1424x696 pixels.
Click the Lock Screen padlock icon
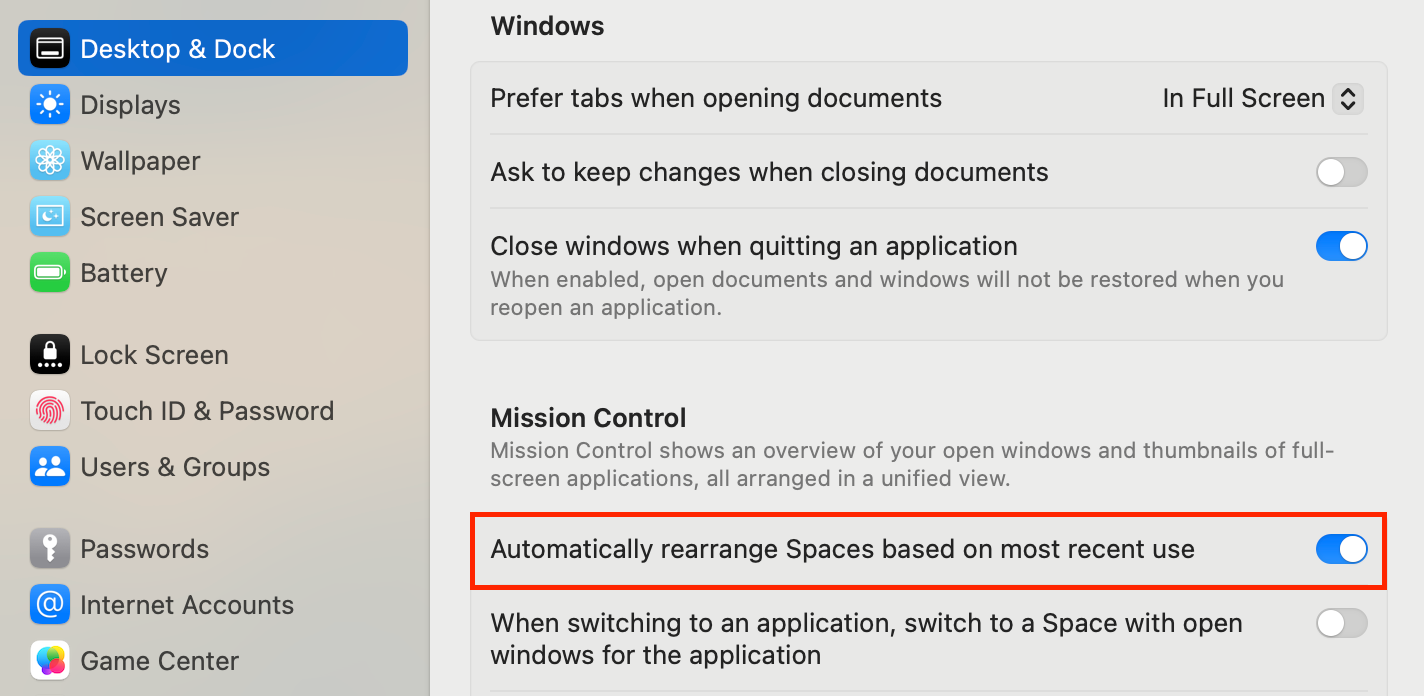tap(50, 354)
